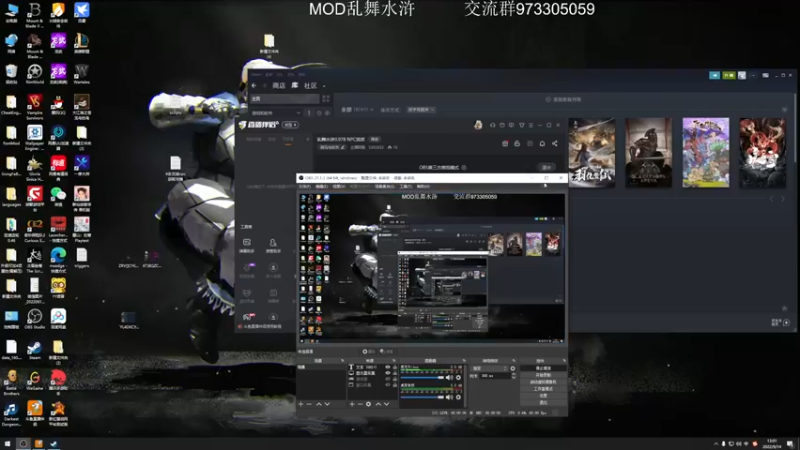Open the Vampire Survivors desktop shortcut

[x=35, y=107]
